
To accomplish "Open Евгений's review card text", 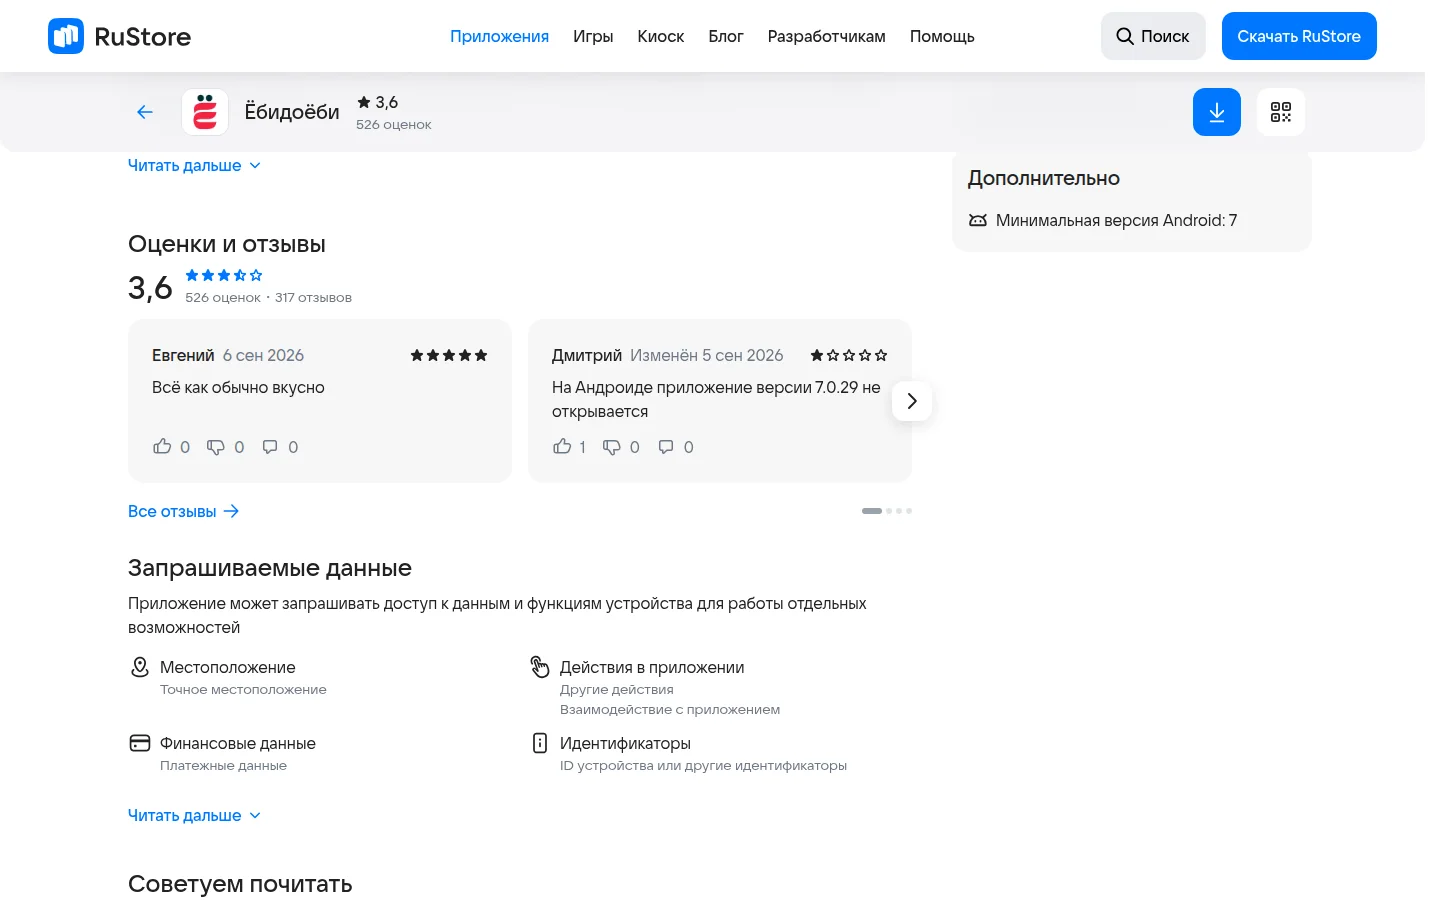I will (x=238, y=387).
